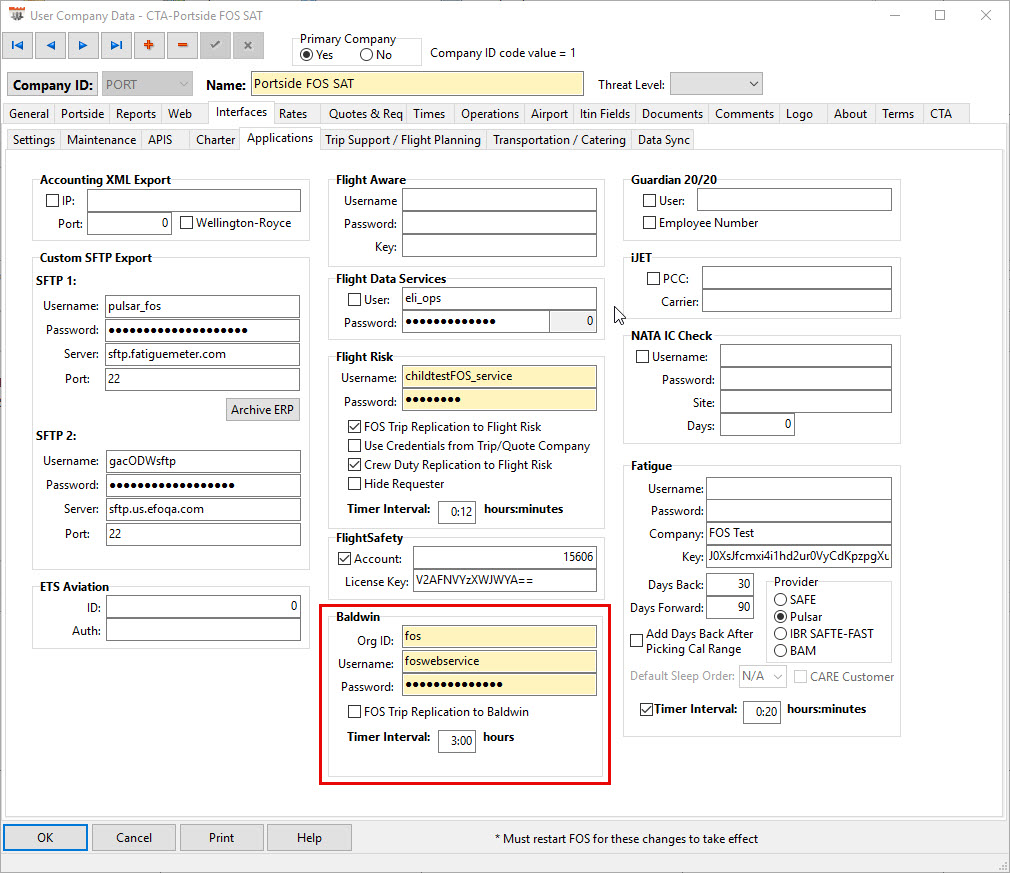Select the SAFE fatigue provider
1010x873 pixels.
click(x=781, y=600)
